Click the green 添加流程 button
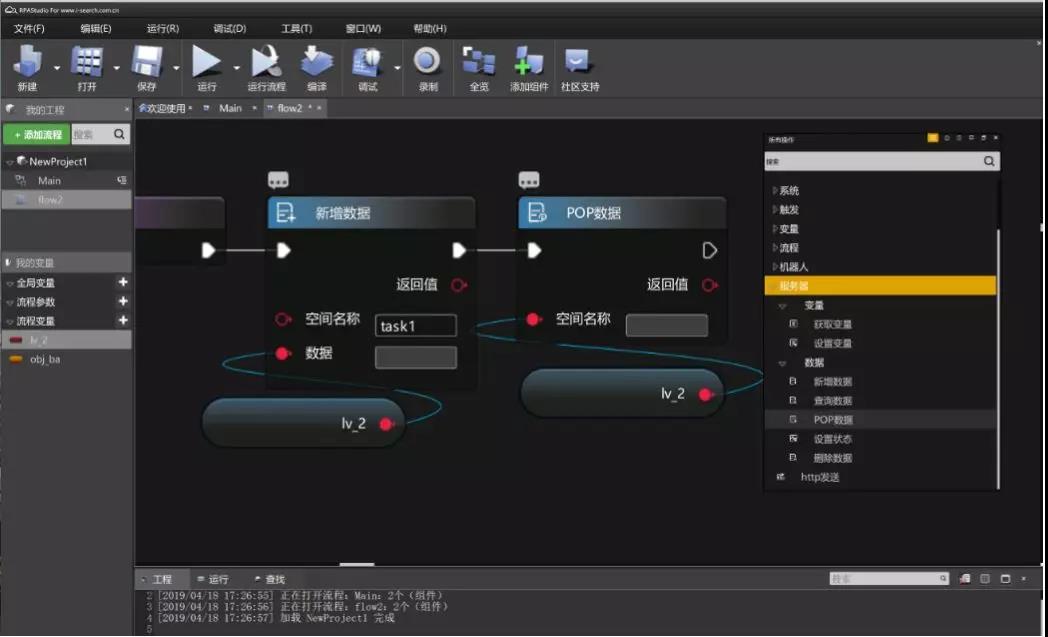 [x=37, y=134]
